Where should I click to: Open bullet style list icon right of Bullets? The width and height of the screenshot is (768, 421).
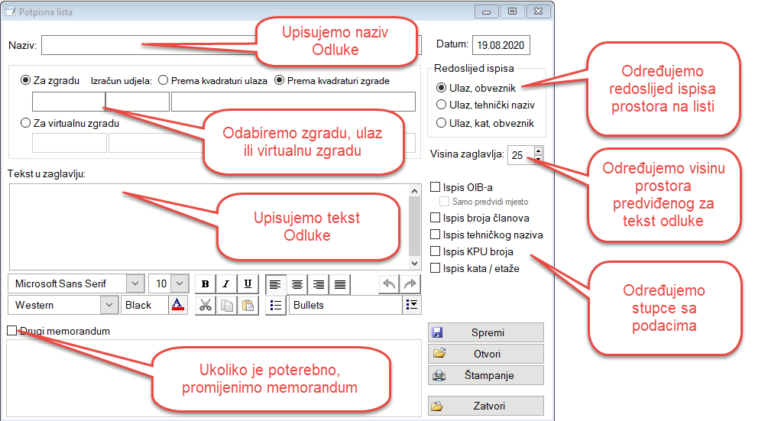(x=412, y=305)
